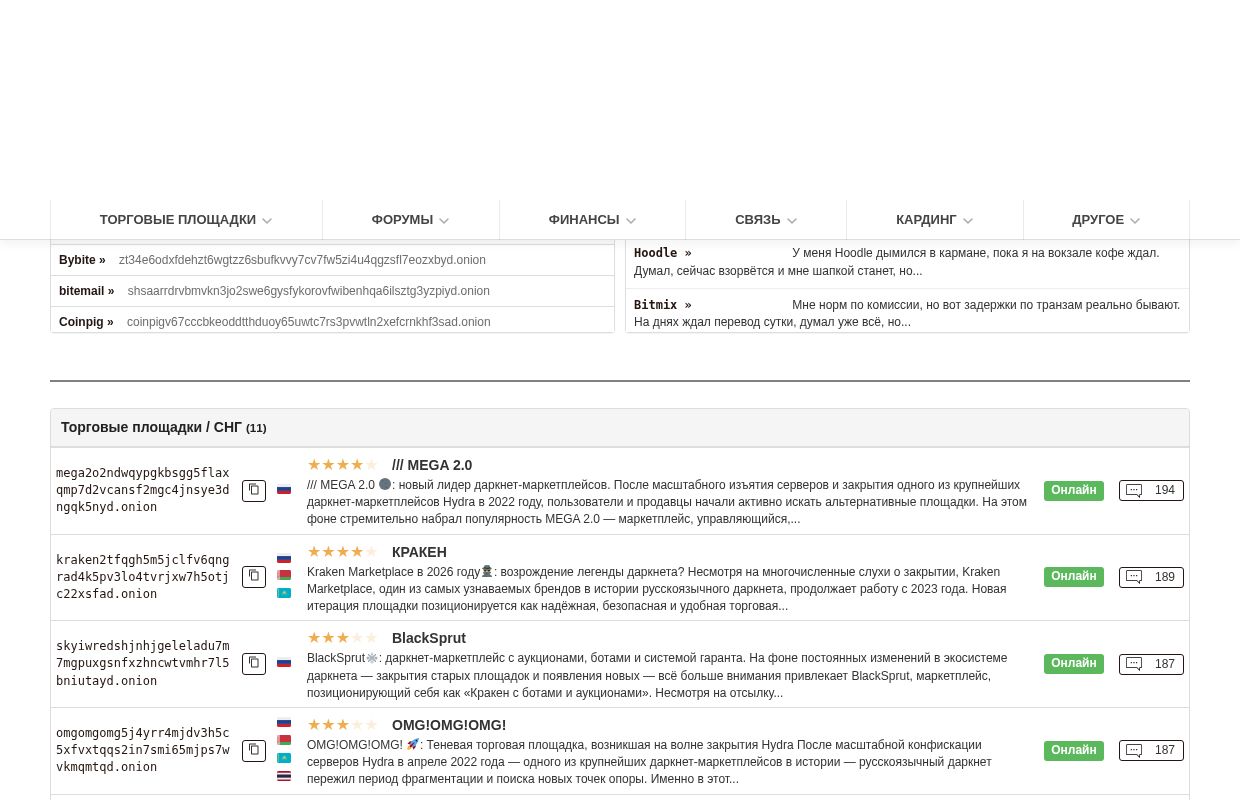1240x800 pixels.
Task: Select the СВЯЗЬ navigation menu item
Action: (x=765, y=220)
